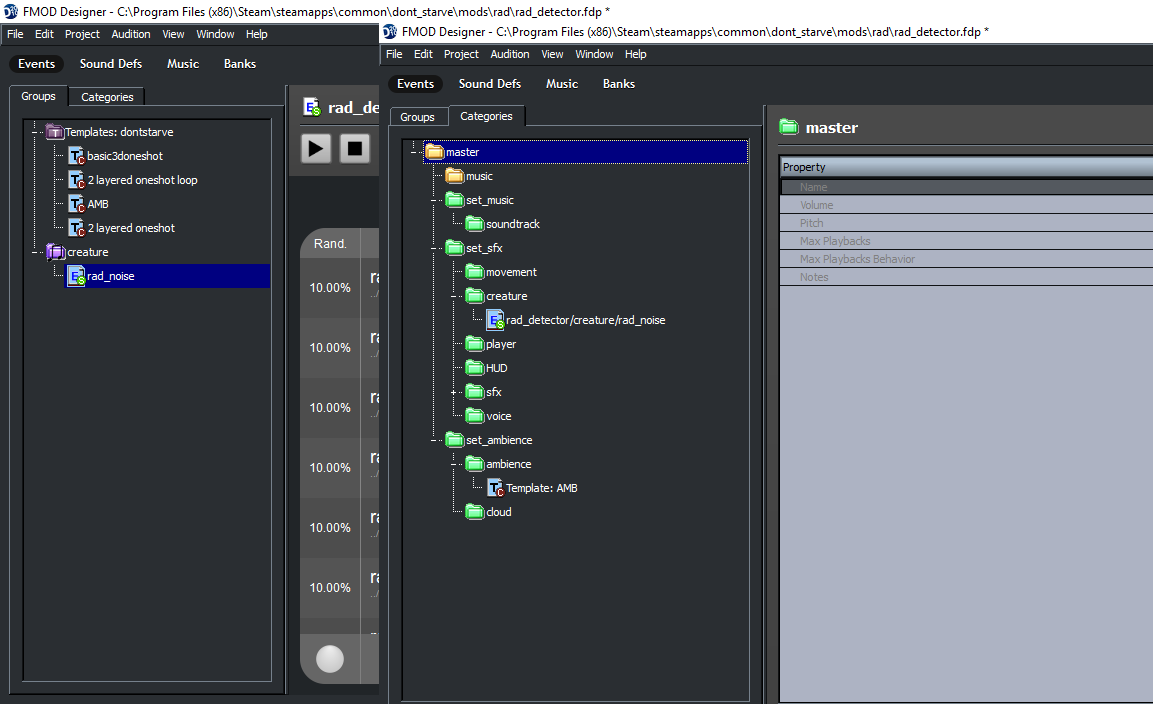This screenshot has width=1153, height=704.
Task: Switch to the Banks view in front window
Action: point(618,84)
